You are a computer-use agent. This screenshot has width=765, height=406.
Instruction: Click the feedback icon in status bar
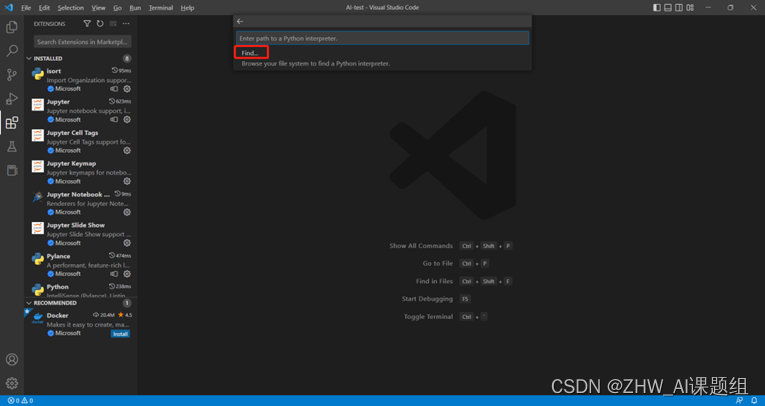coord(740,401)
